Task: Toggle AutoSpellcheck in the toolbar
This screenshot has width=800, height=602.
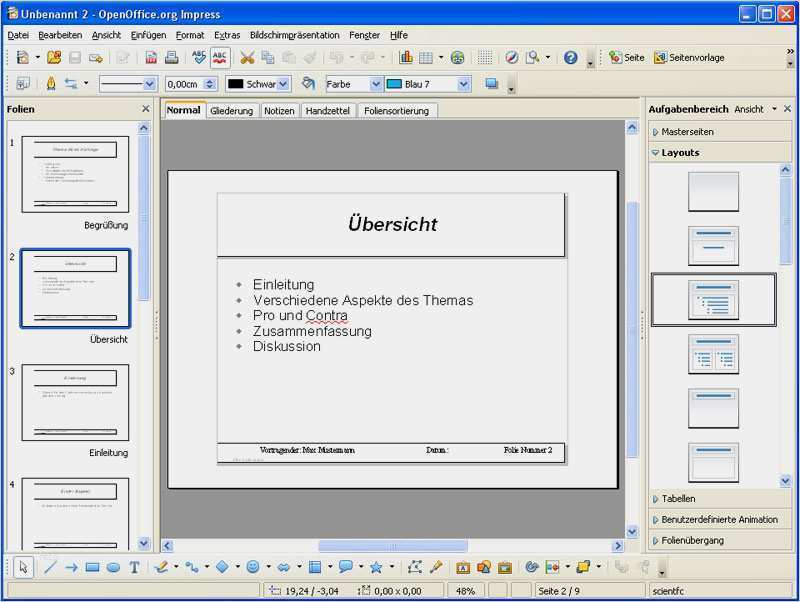Action: [220, 57]
